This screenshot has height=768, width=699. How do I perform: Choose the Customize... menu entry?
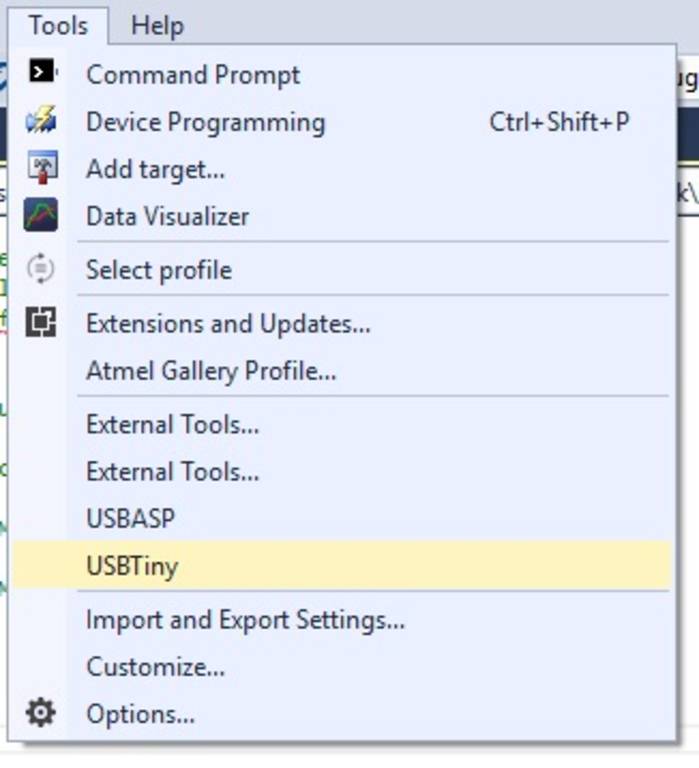[x=155, y=666]
